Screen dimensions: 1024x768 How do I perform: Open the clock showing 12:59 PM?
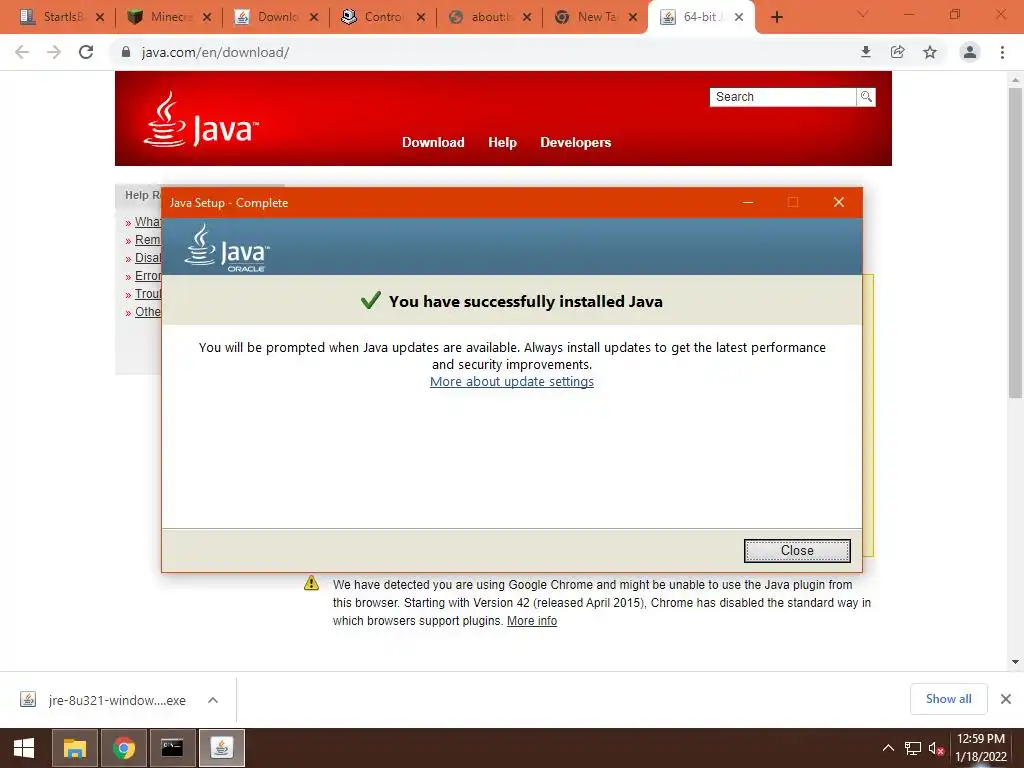click(980, 748)
